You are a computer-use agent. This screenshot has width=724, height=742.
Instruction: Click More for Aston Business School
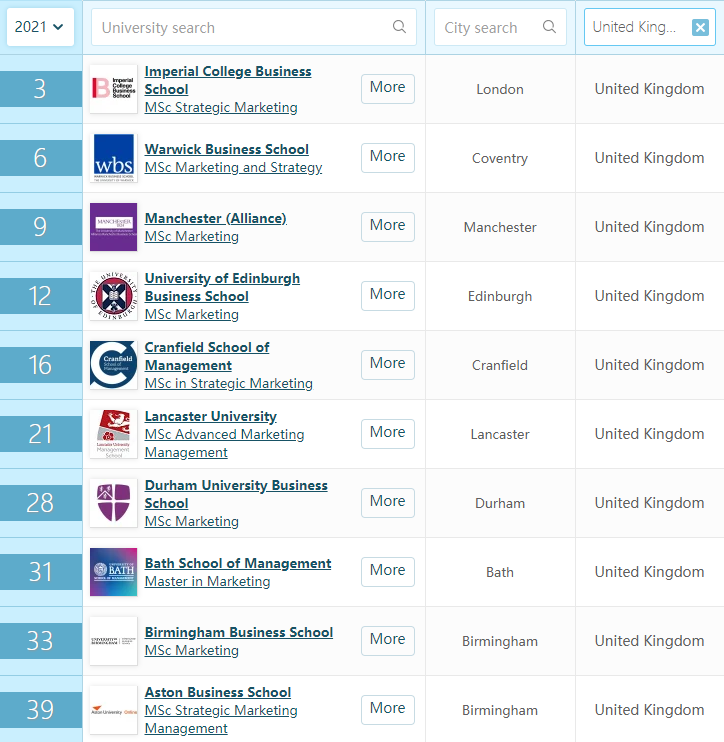click(x=388, y=710)
